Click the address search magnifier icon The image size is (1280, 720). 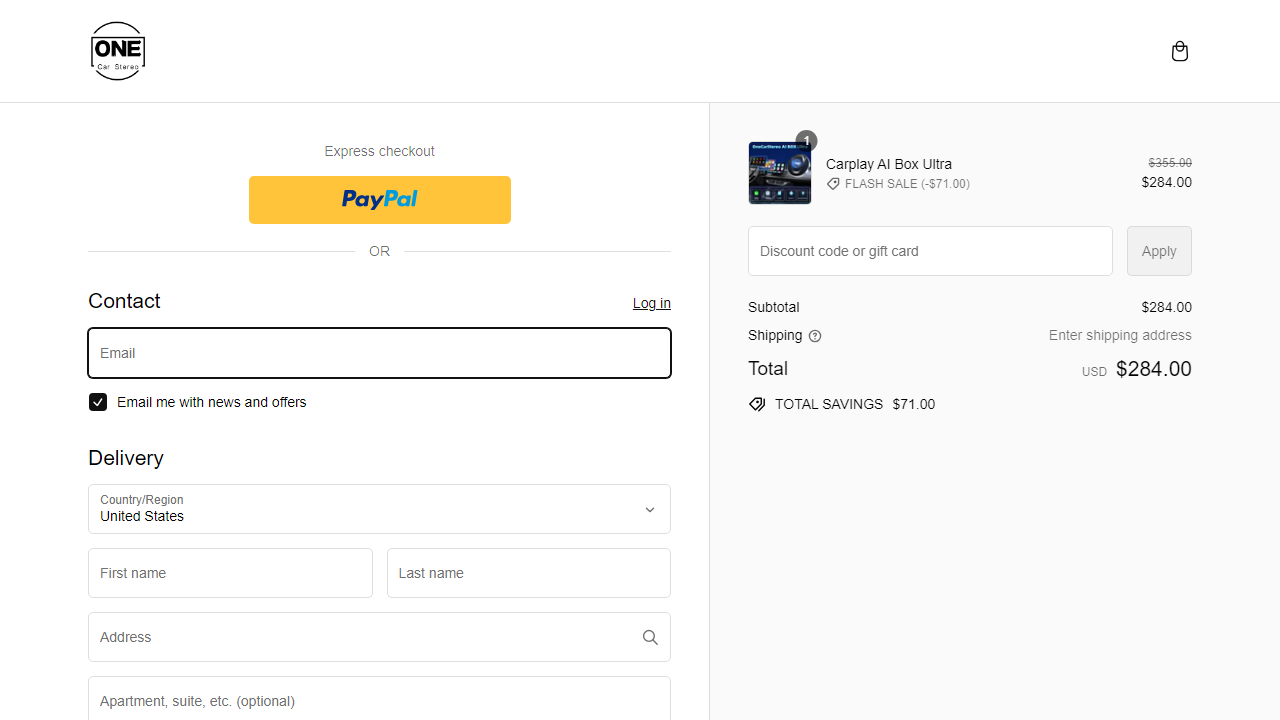click(x=650, y=637)
